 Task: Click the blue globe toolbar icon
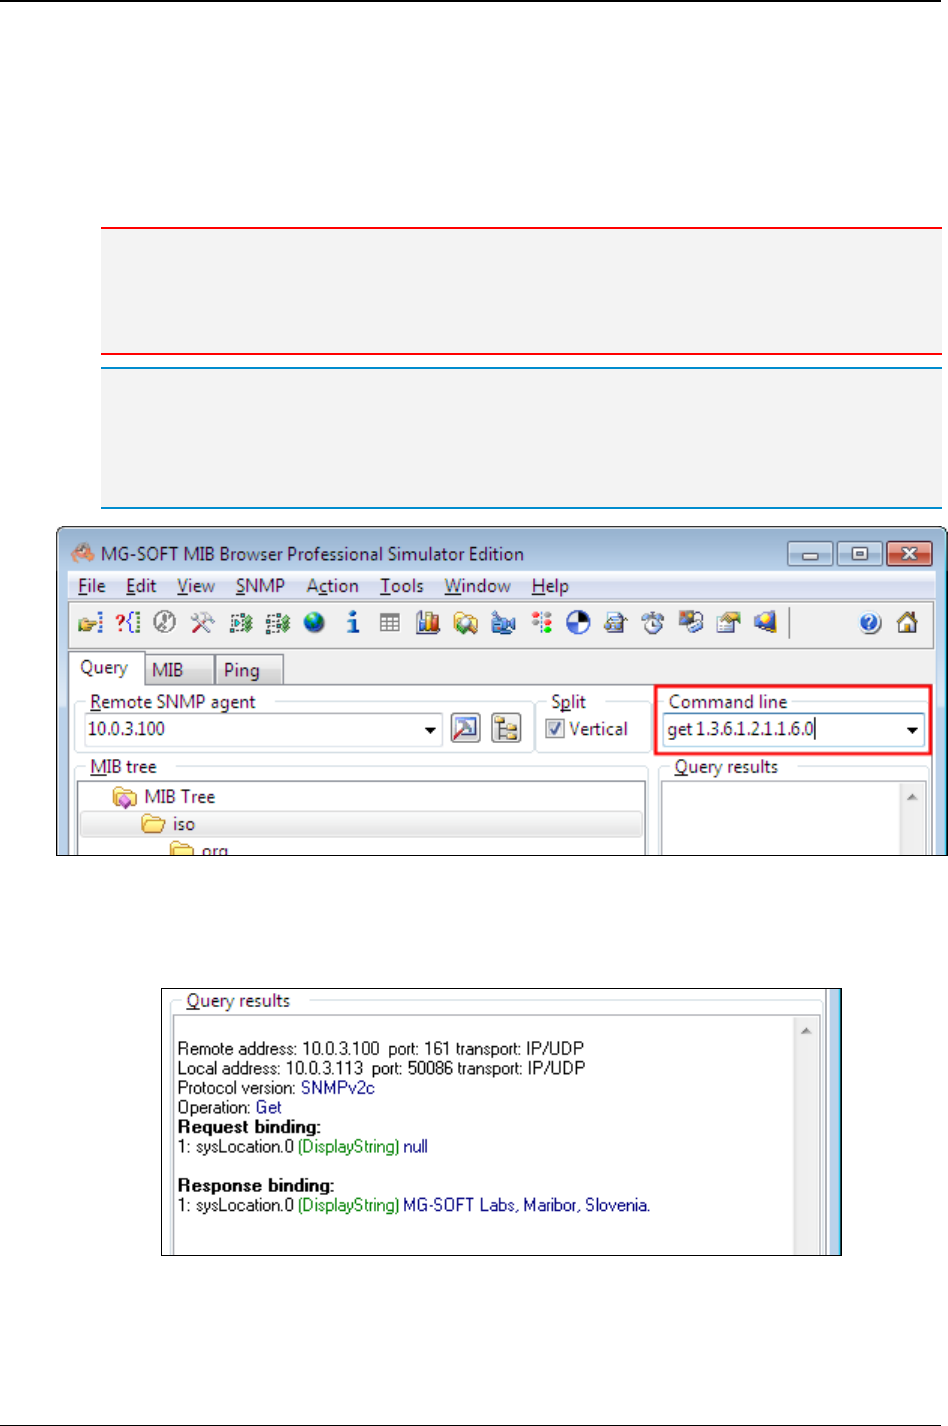314,623
